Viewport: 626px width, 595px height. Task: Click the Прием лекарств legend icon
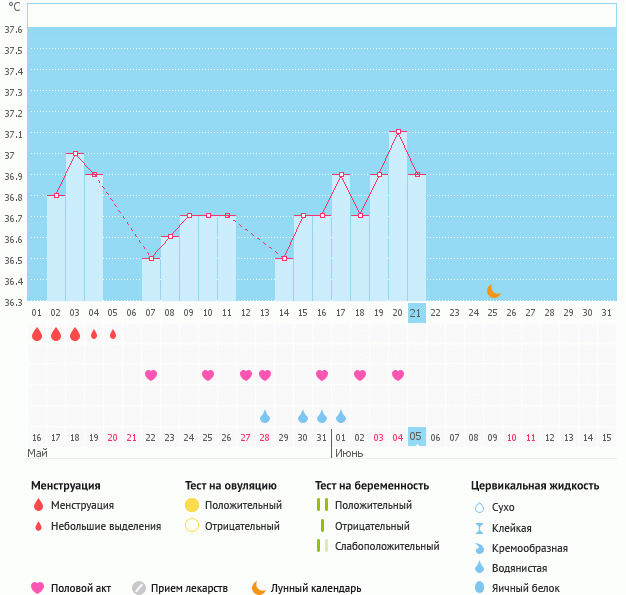coord(139,588)
